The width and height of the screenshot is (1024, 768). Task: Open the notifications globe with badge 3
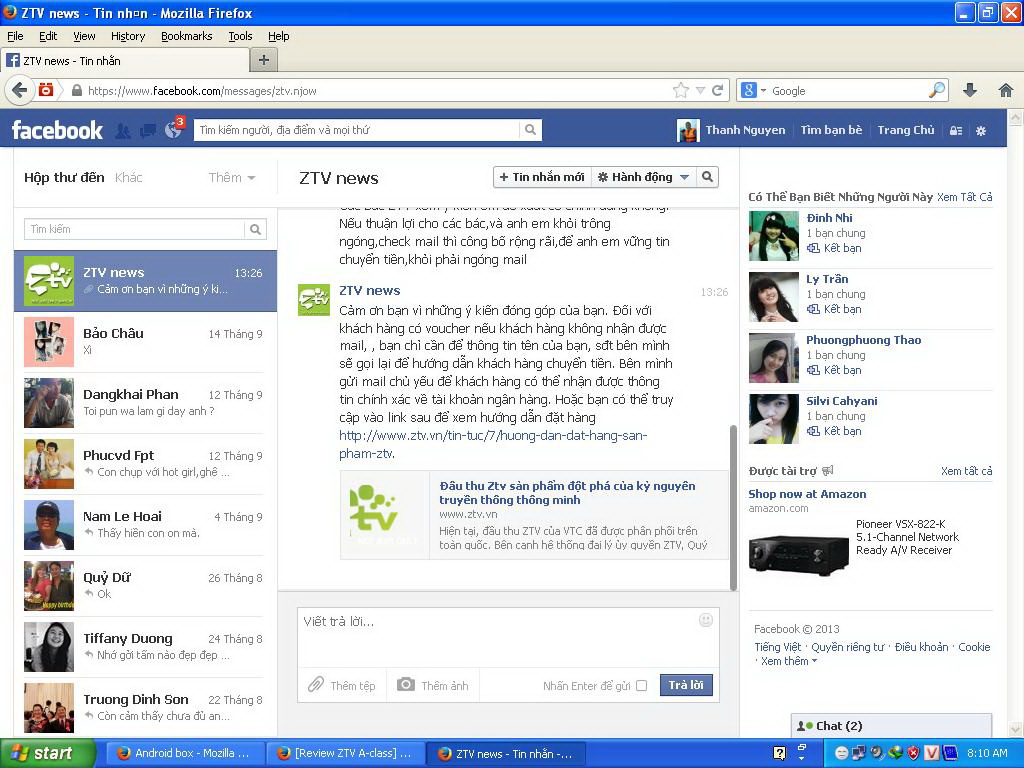click(174, 129)
